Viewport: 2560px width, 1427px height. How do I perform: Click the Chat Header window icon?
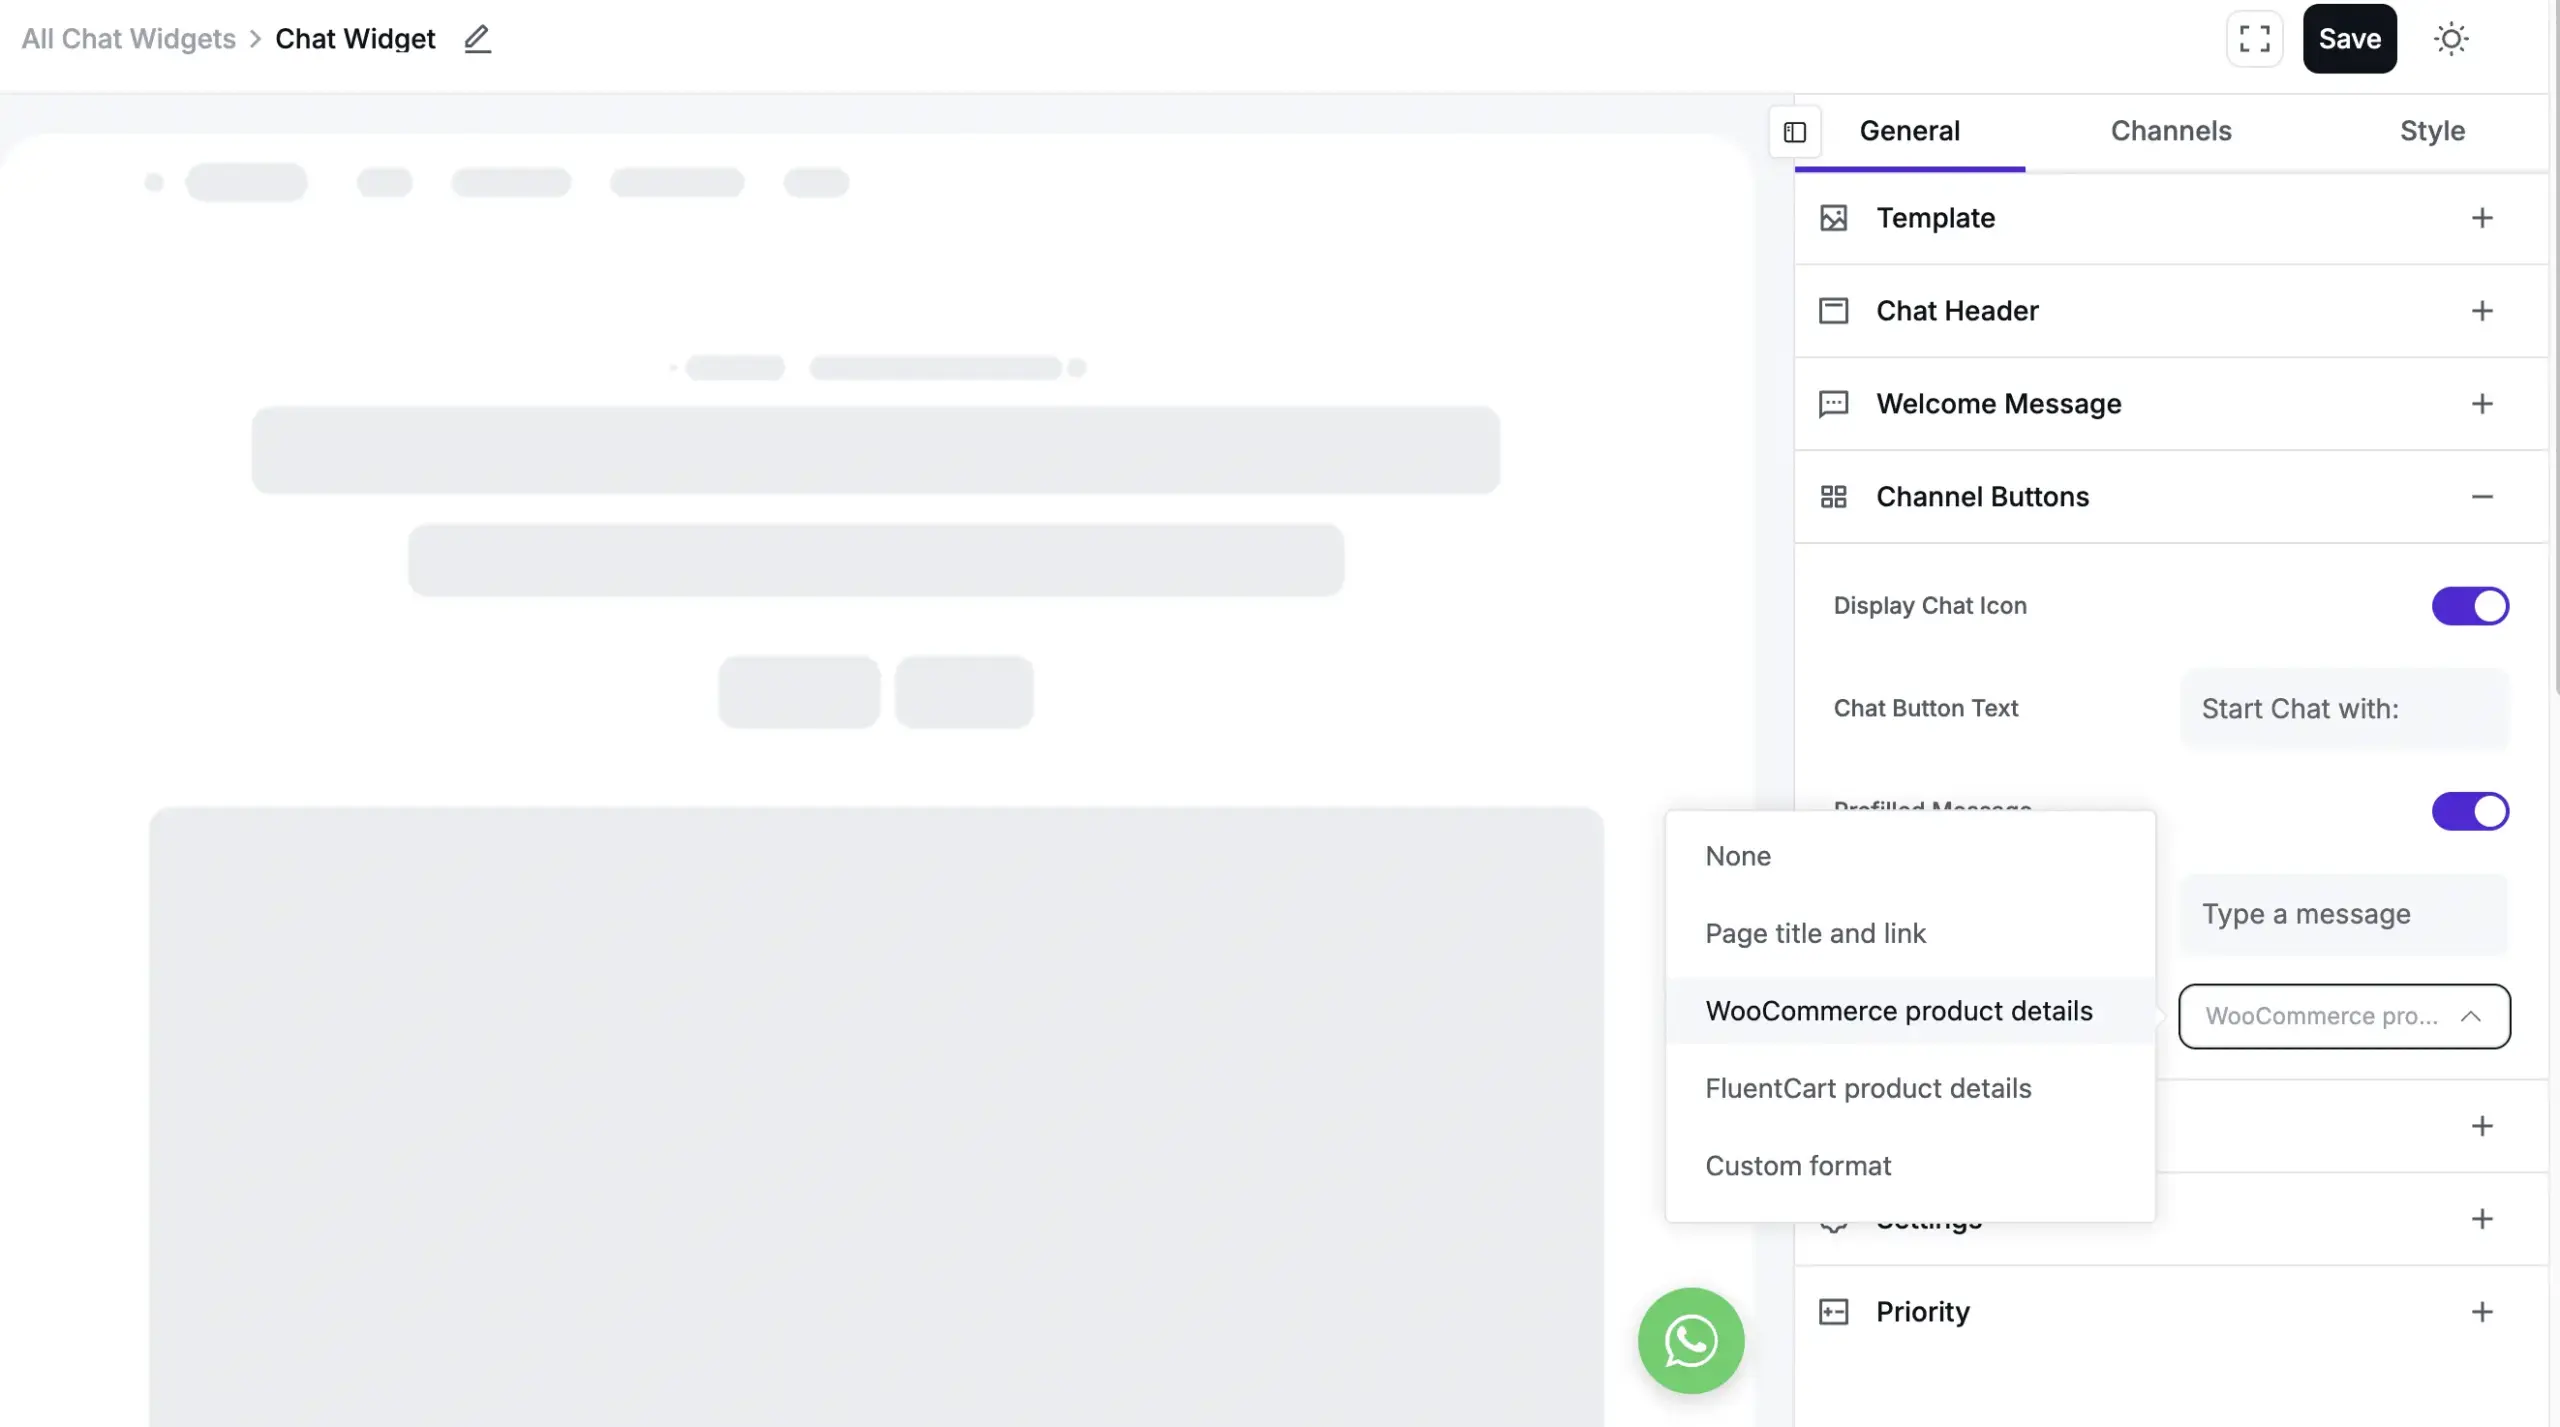tap(1833, 311)
